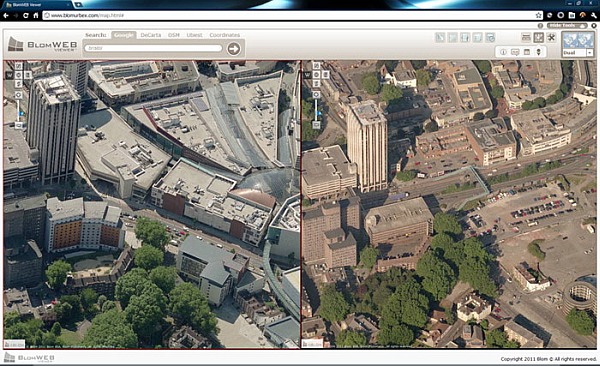Click the info circle icon in sub-toolbar
This screenshot has width=600, height=366.
click(x=504, y=52)
